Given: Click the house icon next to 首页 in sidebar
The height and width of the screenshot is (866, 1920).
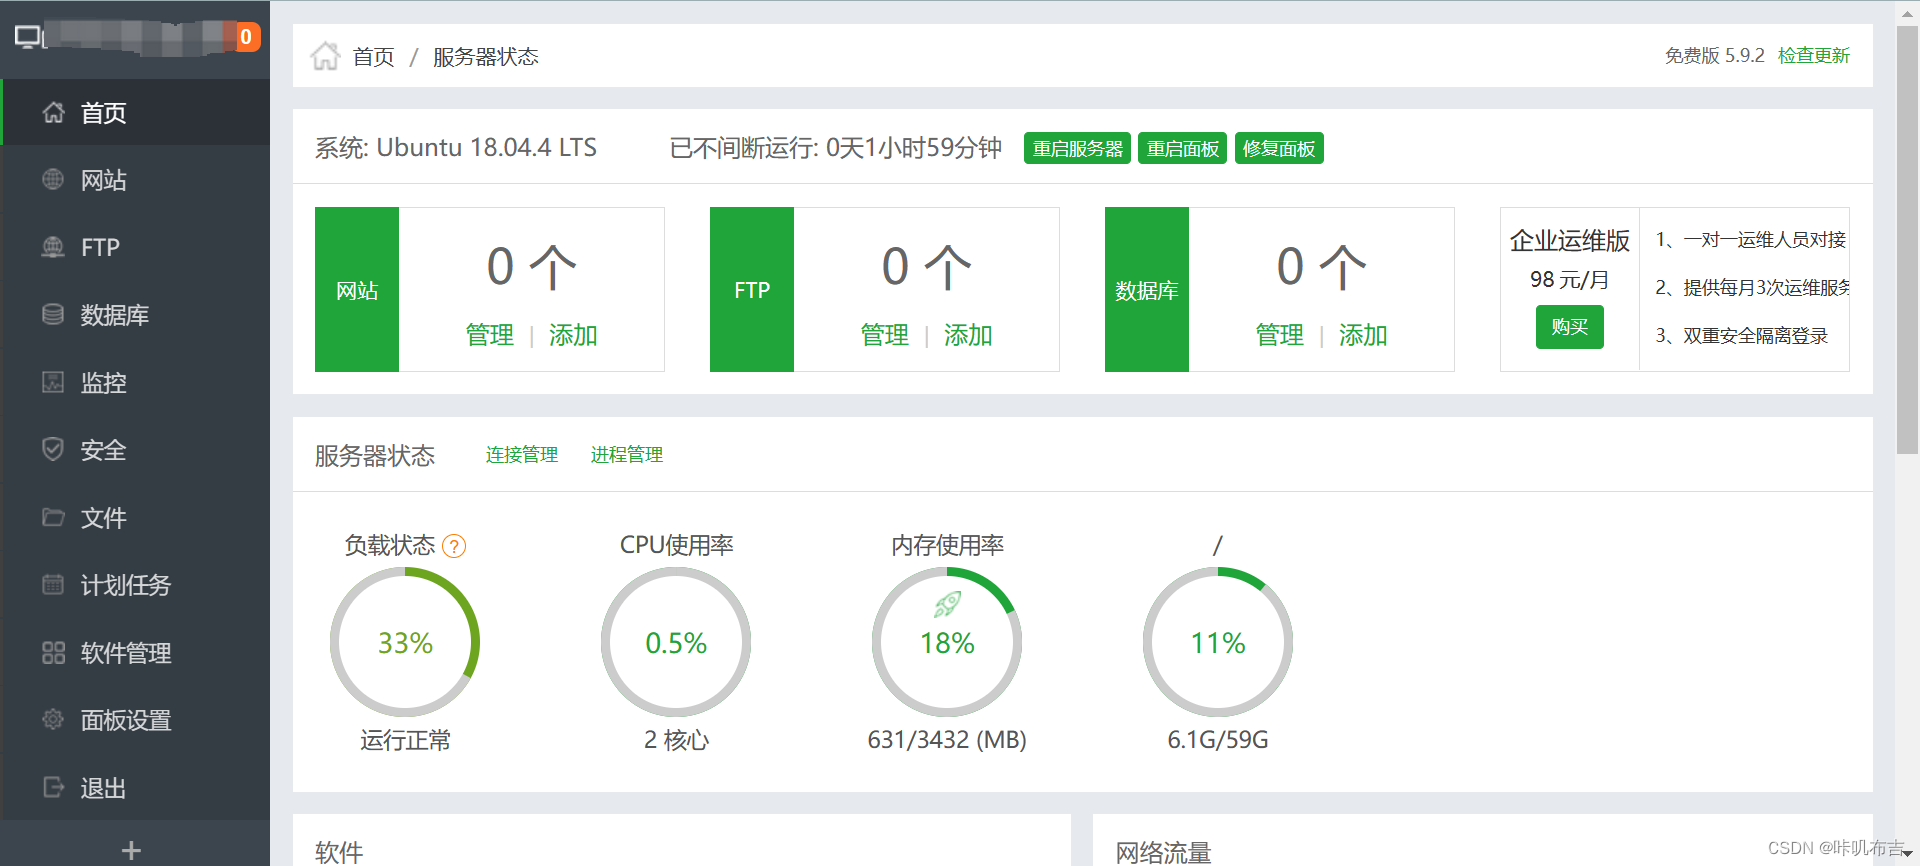Looking at the screenshot, I should point(53,113).
